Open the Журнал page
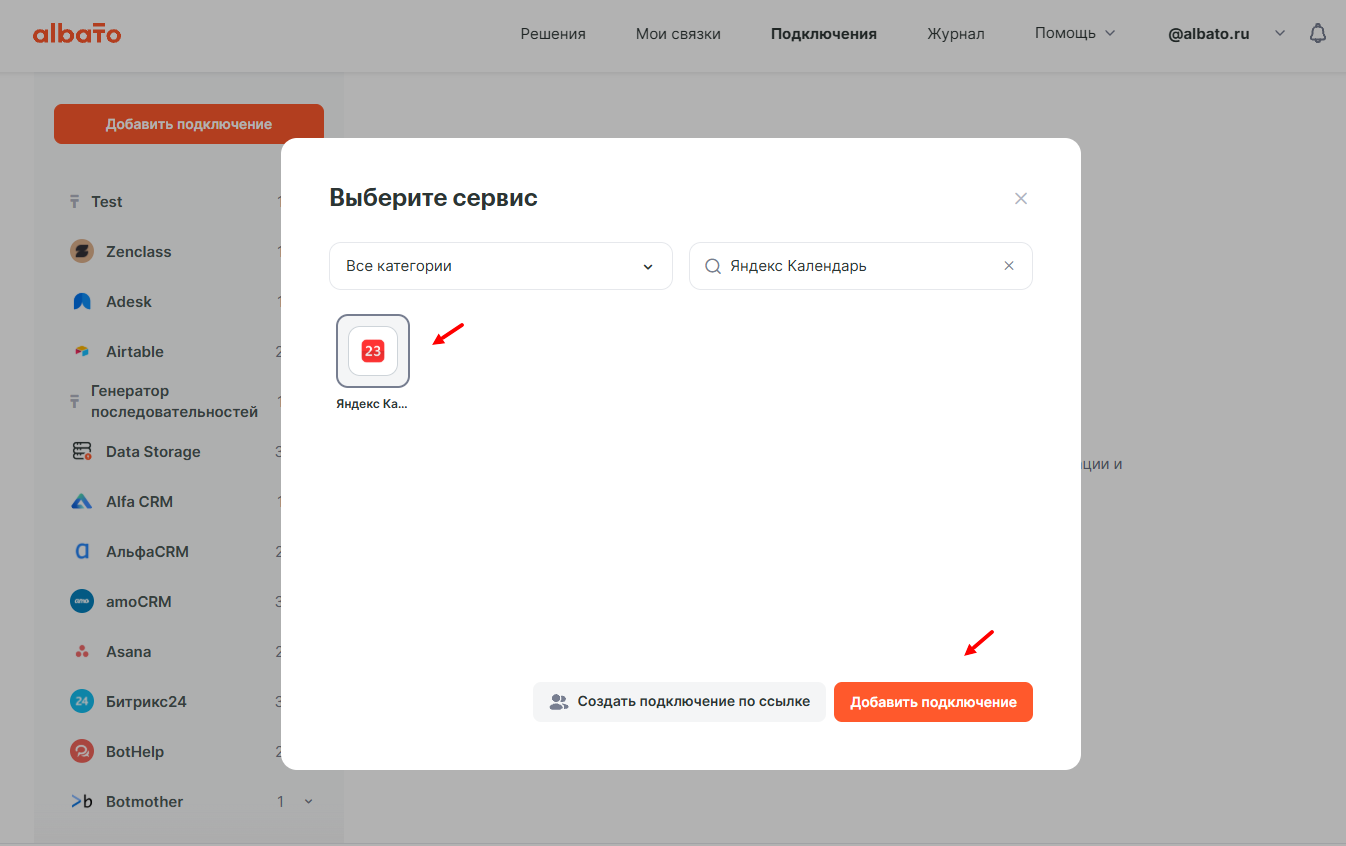 point(955,34)
